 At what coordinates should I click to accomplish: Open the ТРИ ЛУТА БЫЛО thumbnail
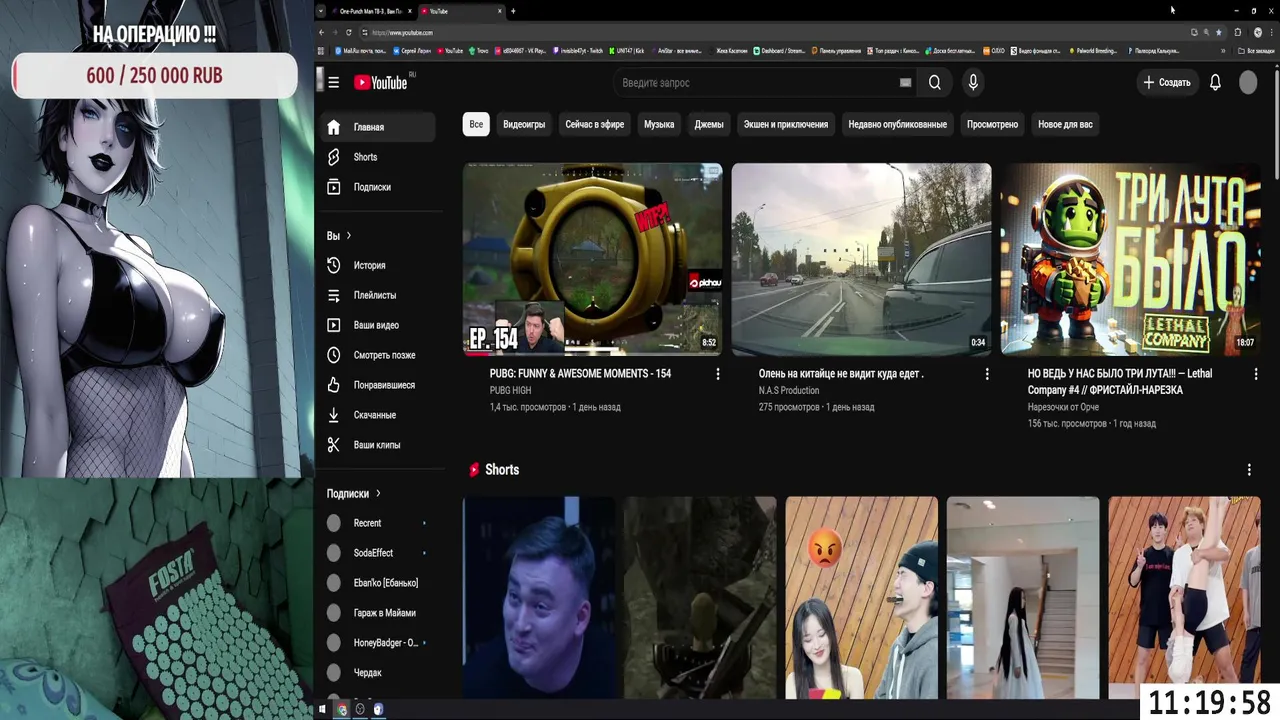[x=1131, y=259]
